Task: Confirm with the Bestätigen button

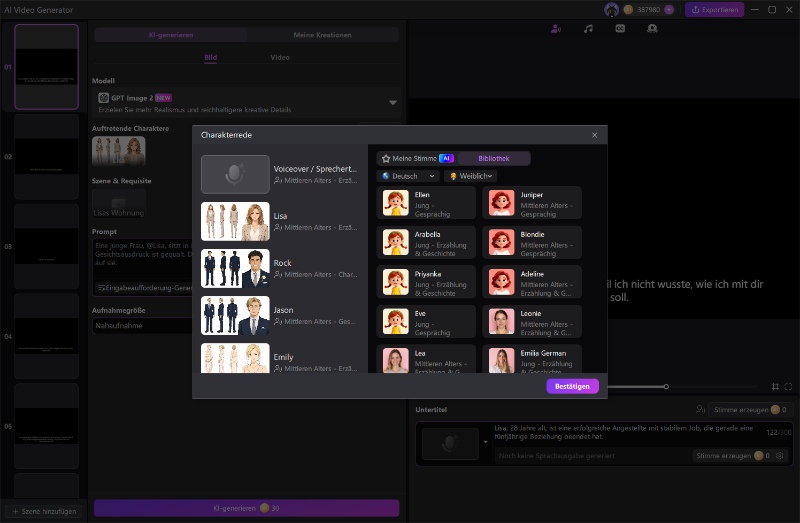Action: (572, 386)
